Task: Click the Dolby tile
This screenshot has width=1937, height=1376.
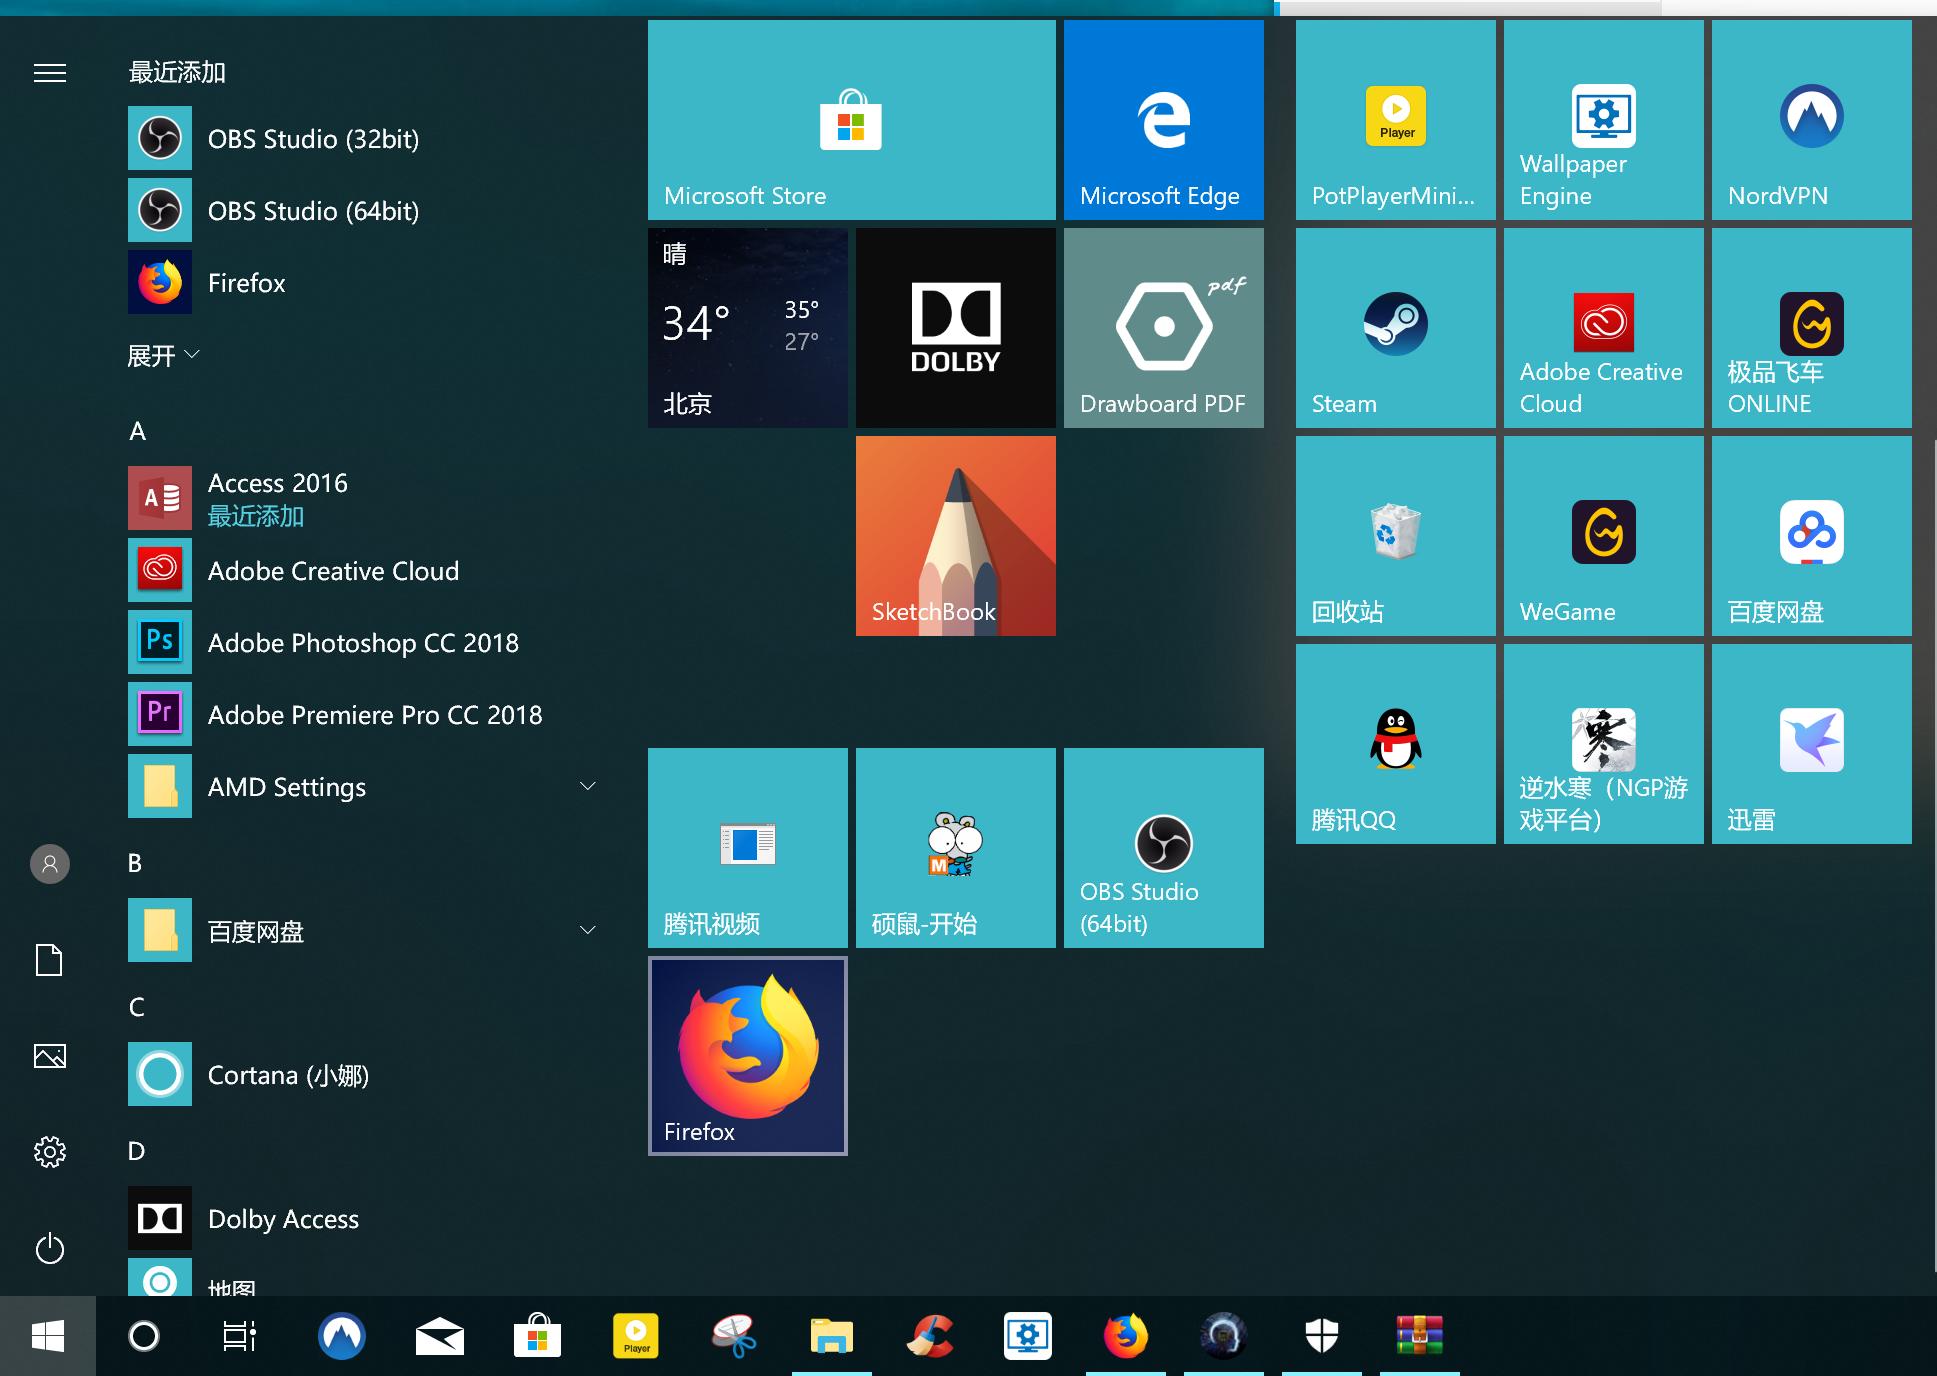Action: coord(955,328)
